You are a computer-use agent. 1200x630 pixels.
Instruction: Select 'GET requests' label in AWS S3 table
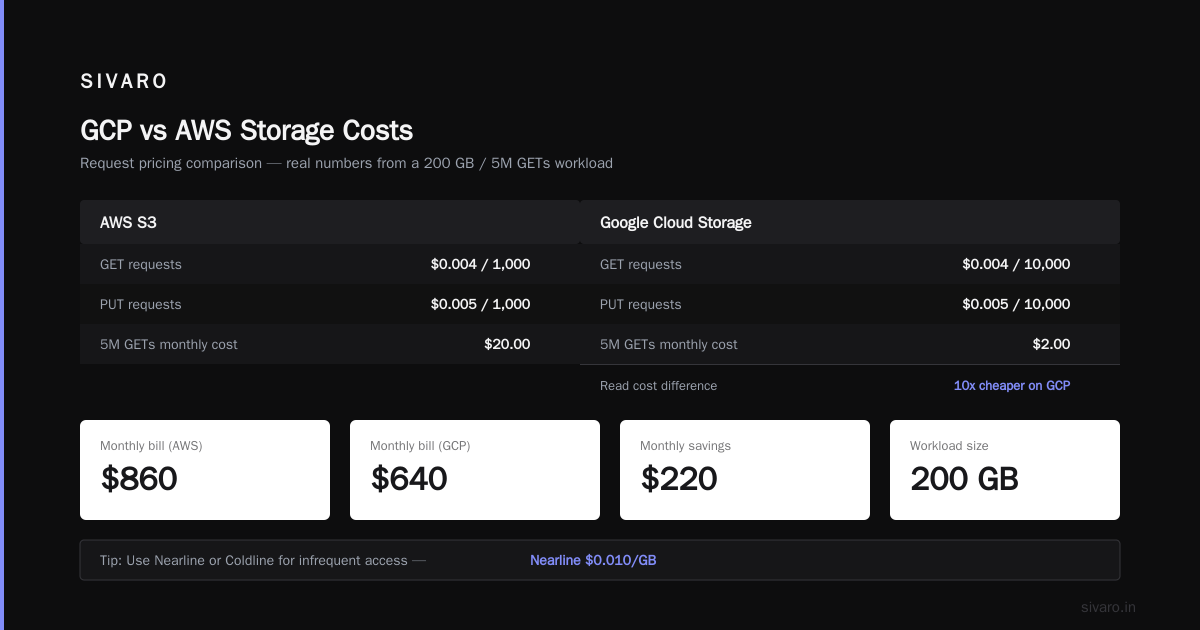pyautogui.click(x=141, y=265)
